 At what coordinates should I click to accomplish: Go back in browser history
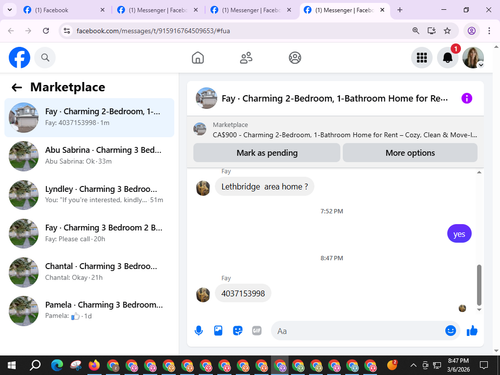(11, 31)
